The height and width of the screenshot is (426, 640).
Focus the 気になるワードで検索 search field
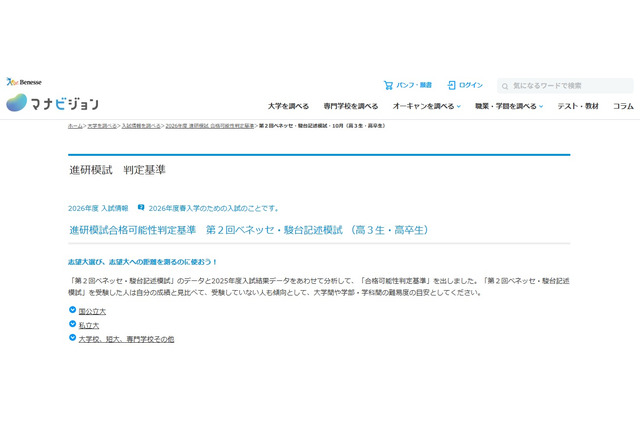coord(565,86)
